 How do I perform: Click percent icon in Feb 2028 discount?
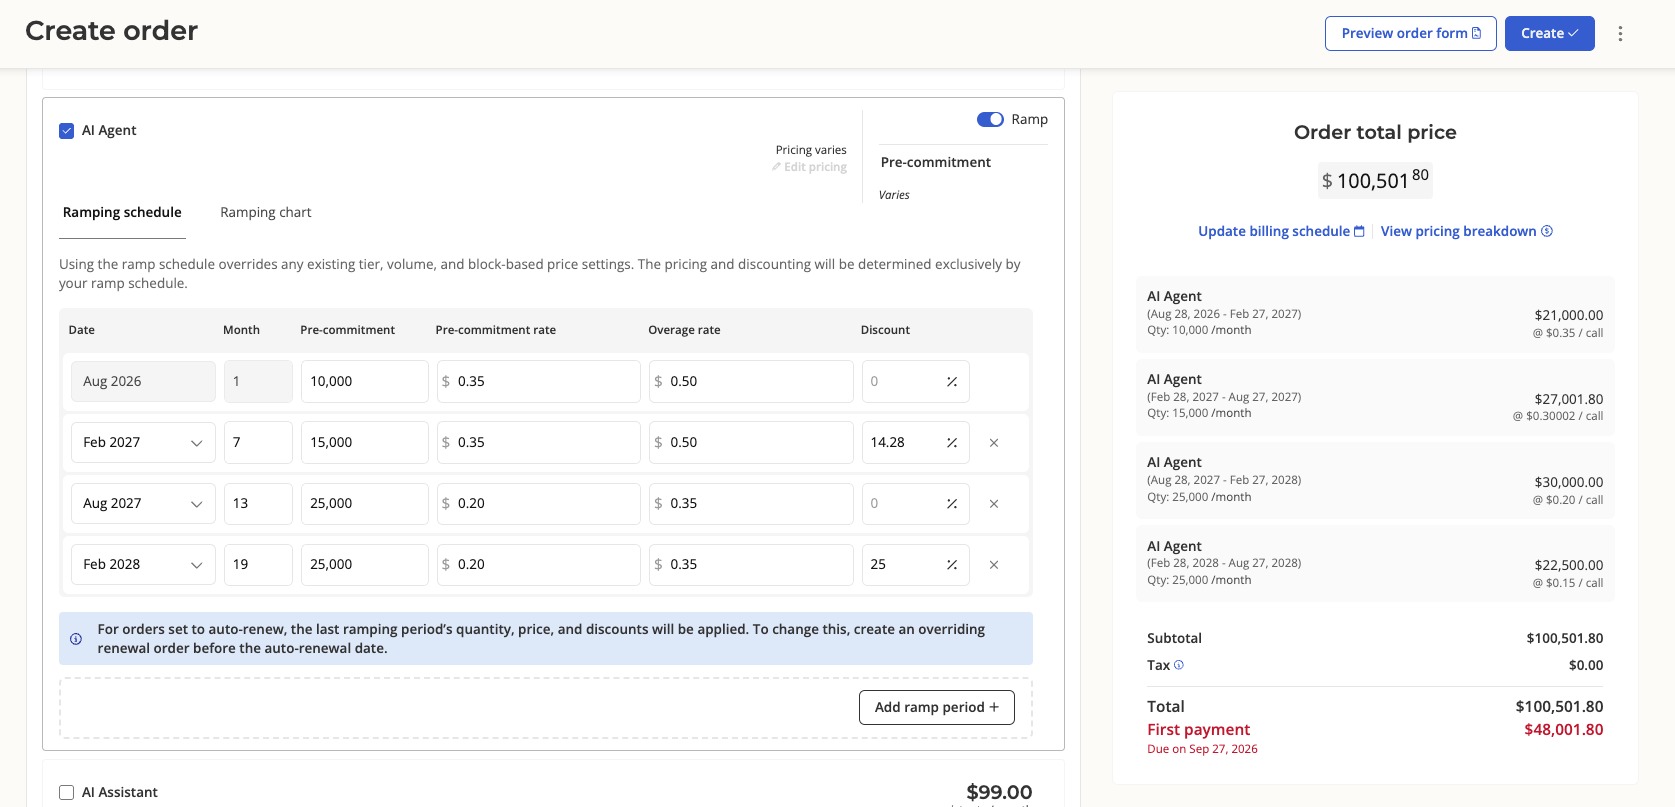[952, 564]
